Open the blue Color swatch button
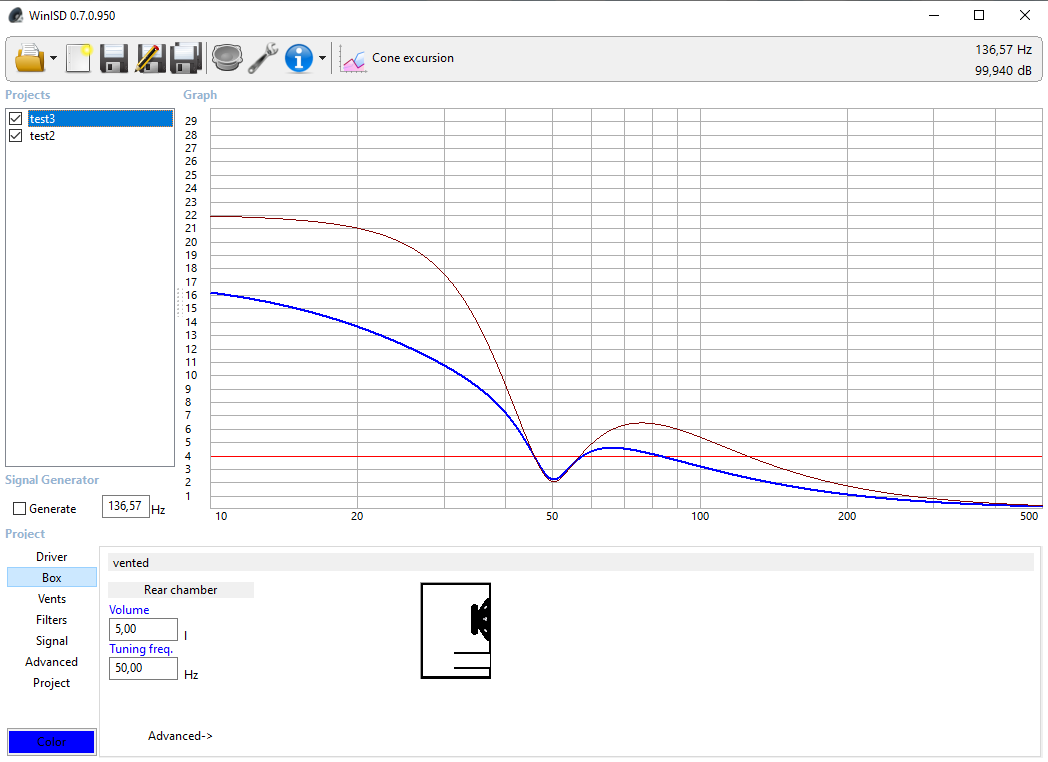 [x=51, y=742]
